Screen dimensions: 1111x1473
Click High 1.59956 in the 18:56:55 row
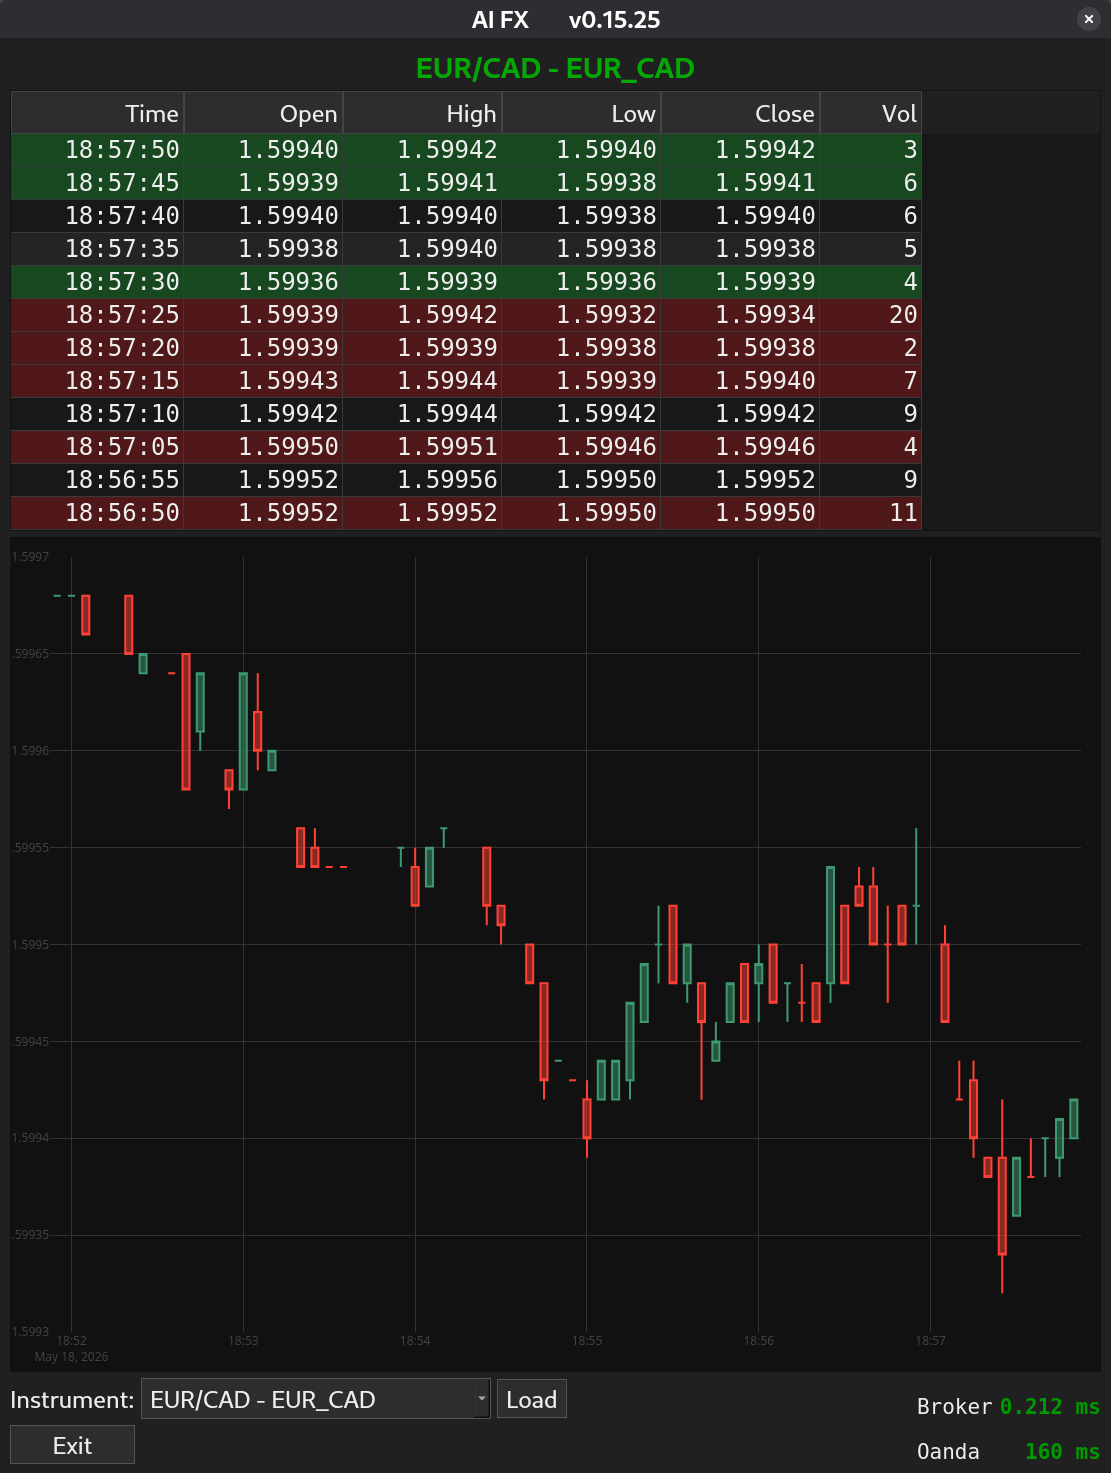[423, 480]
